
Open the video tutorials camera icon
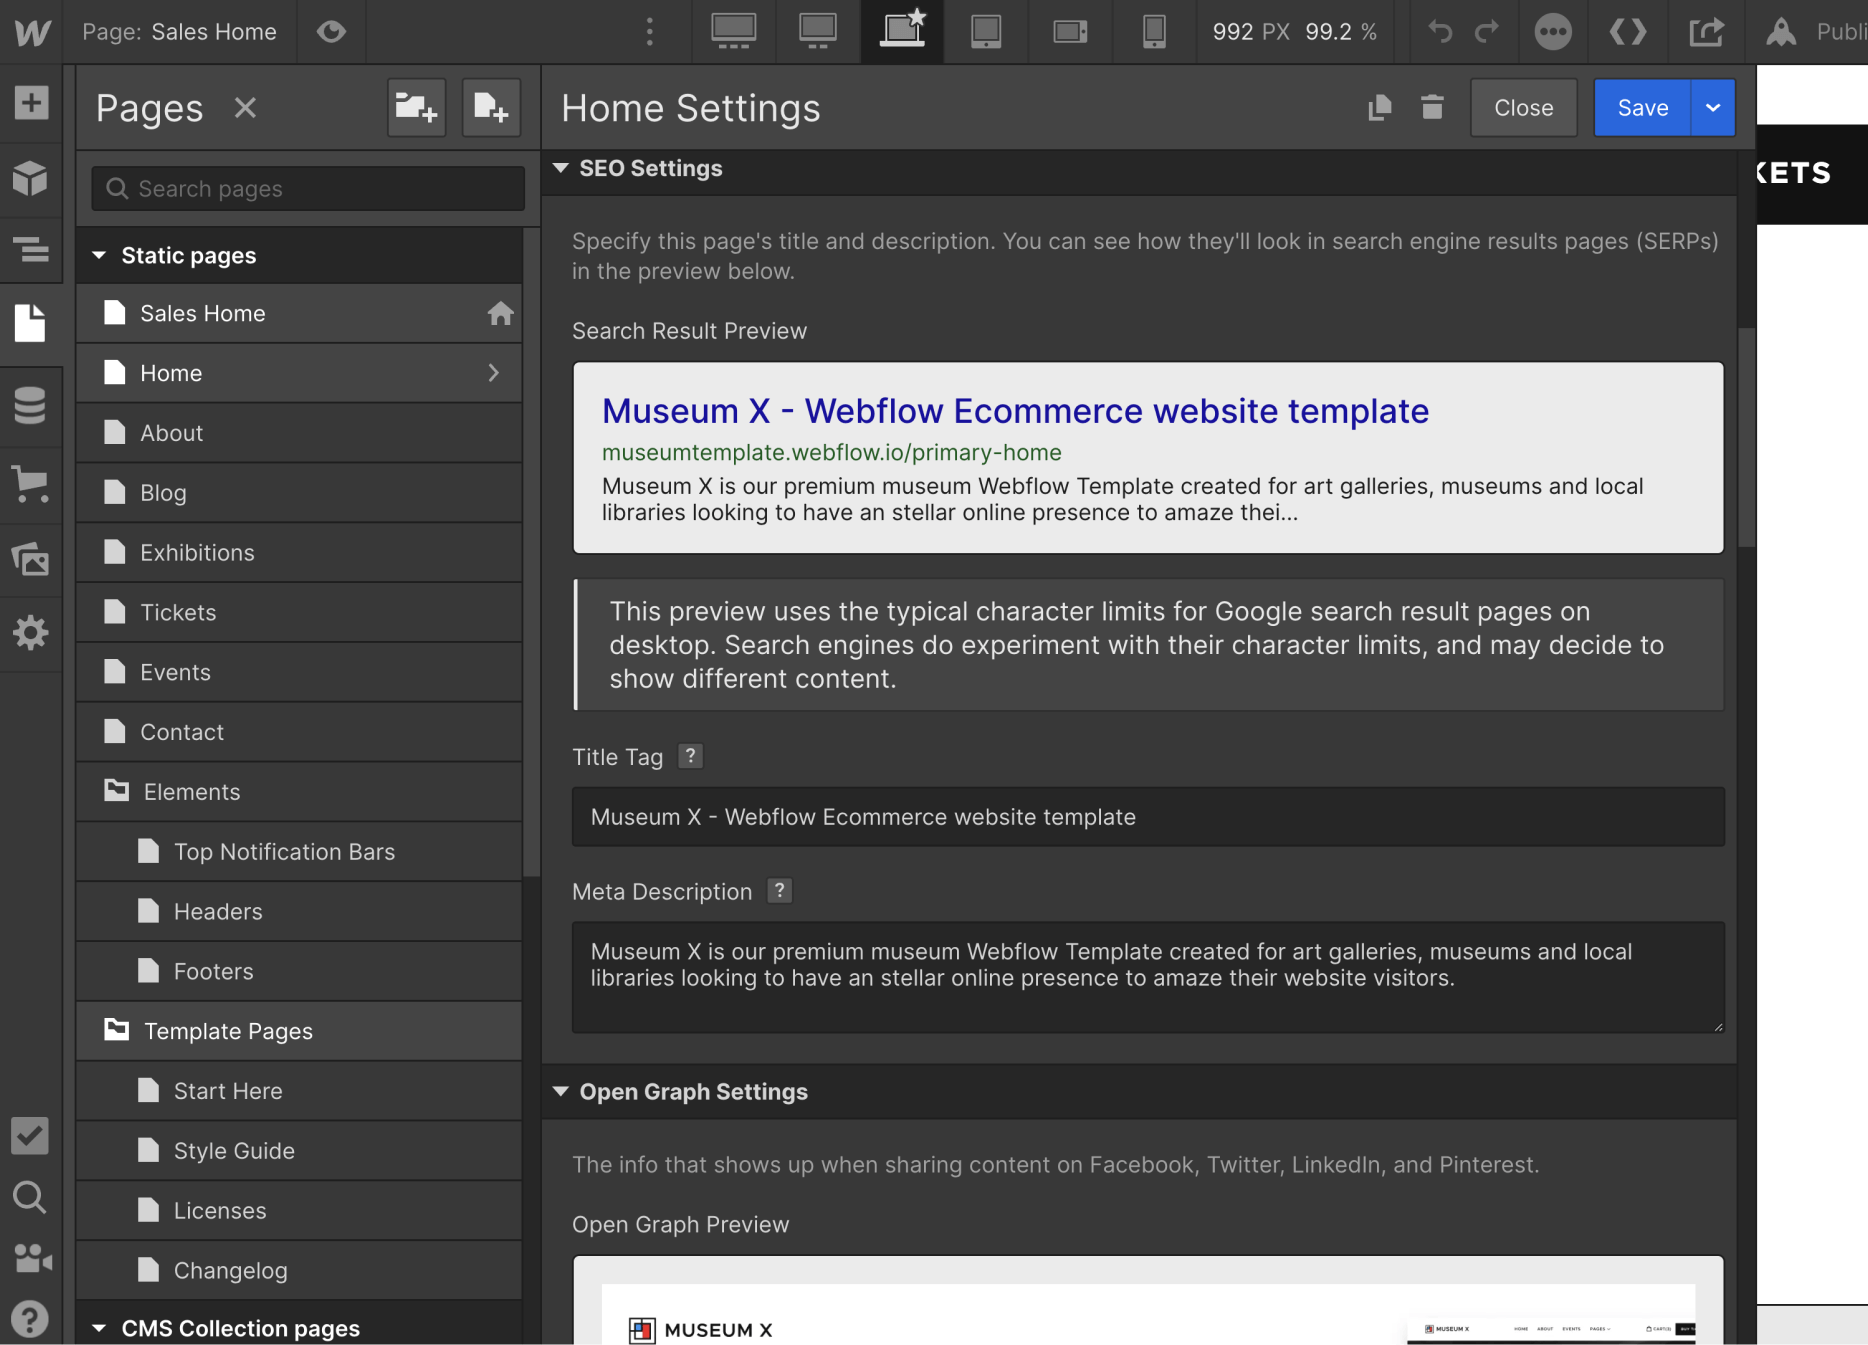tap(31, 1258)
